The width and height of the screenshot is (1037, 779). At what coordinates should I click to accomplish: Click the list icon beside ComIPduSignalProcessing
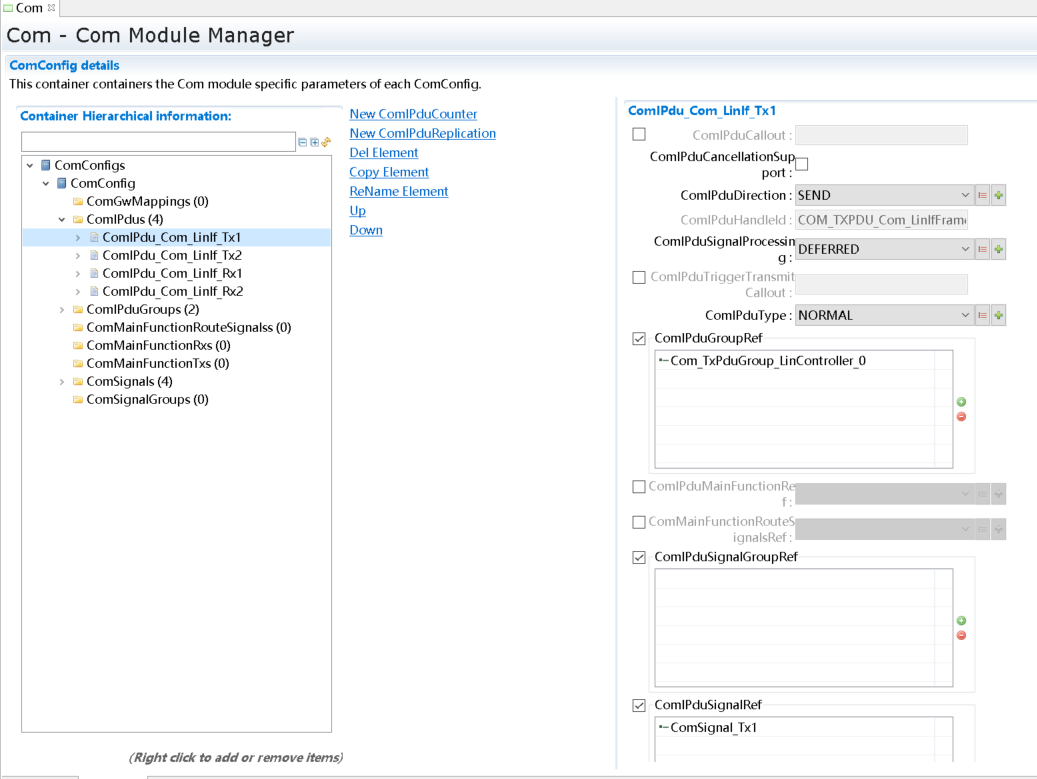[982, 250]
